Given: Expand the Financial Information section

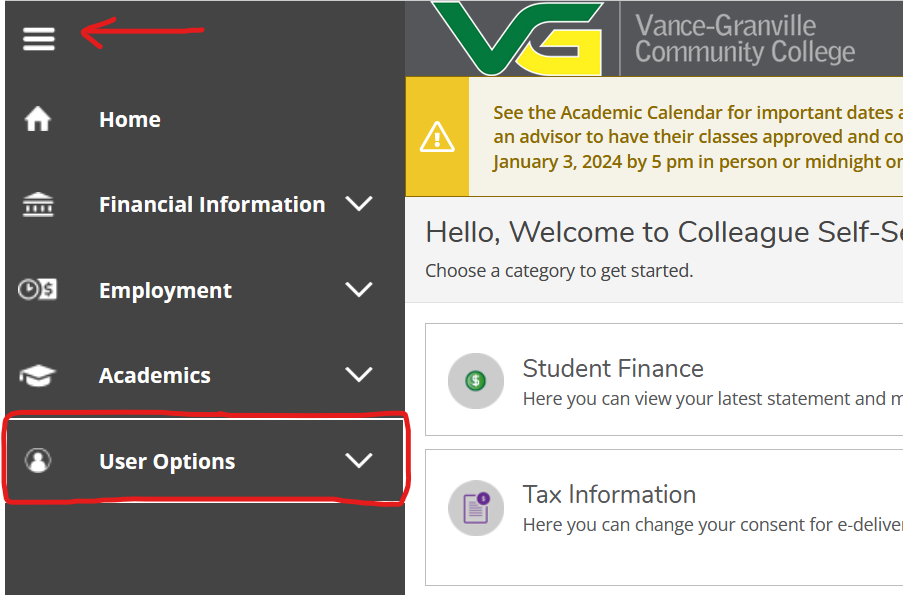Looking at the screenshot, I should 359,203.
